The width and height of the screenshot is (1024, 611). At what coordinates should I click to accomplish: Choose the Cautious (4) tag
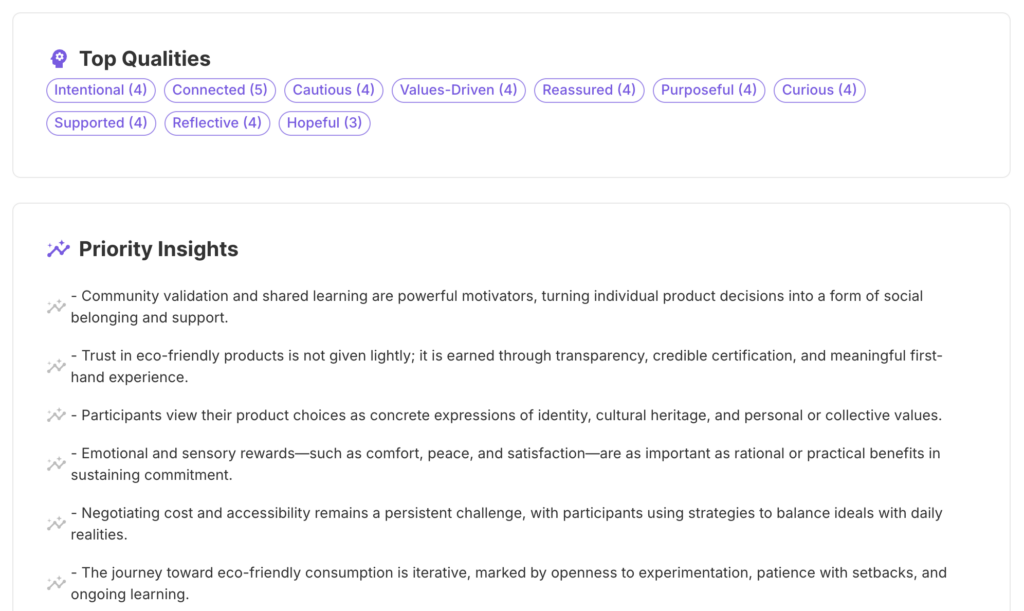(x=333, y=90)
